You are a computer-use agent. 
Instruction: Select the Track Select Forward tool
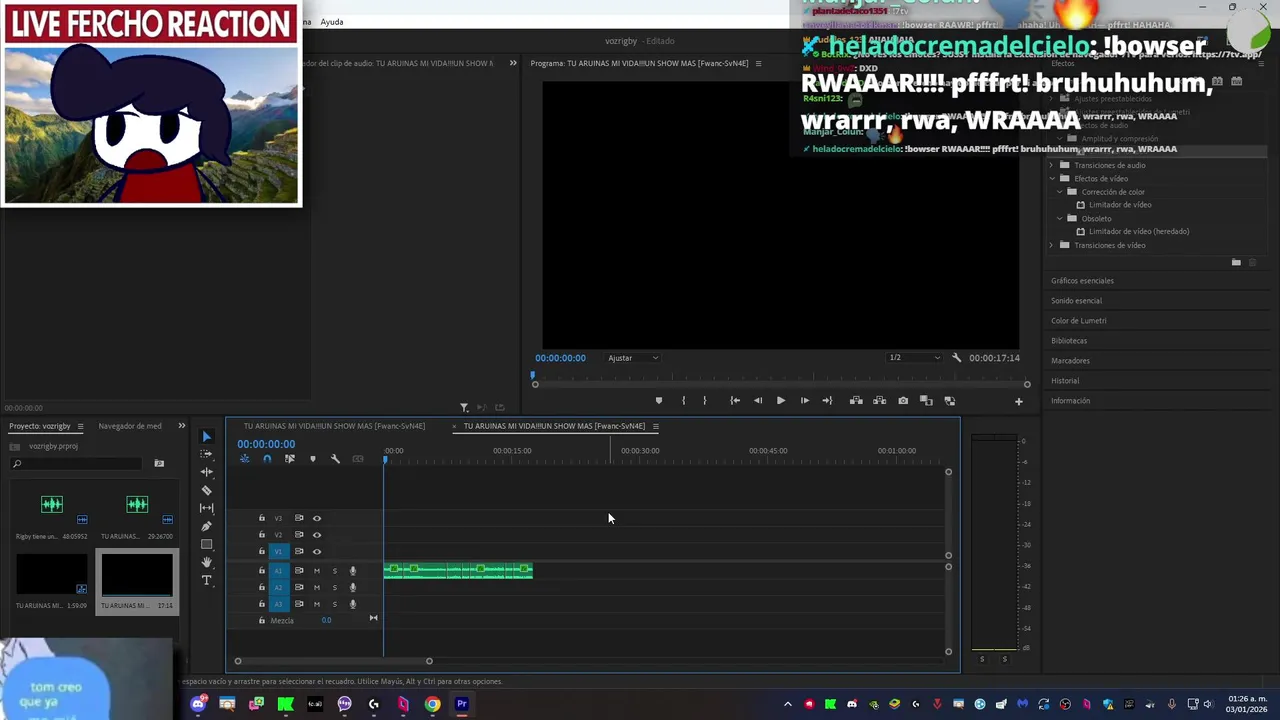coord(207,454)
